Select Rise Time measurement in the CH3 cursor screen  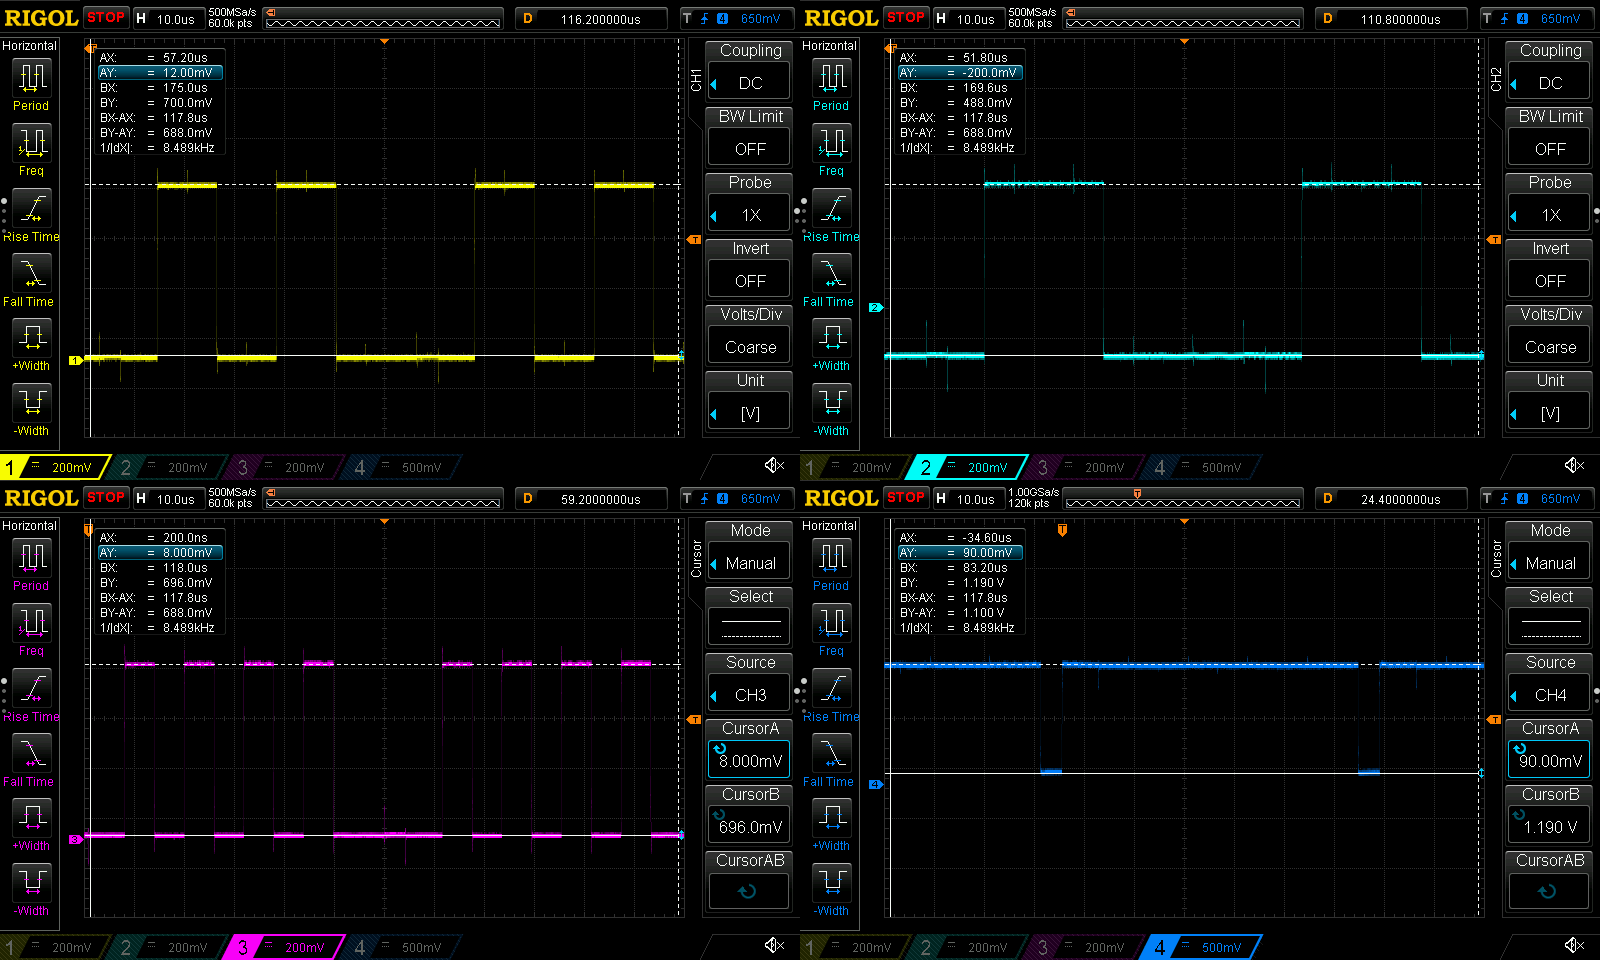tap(31, 697)
